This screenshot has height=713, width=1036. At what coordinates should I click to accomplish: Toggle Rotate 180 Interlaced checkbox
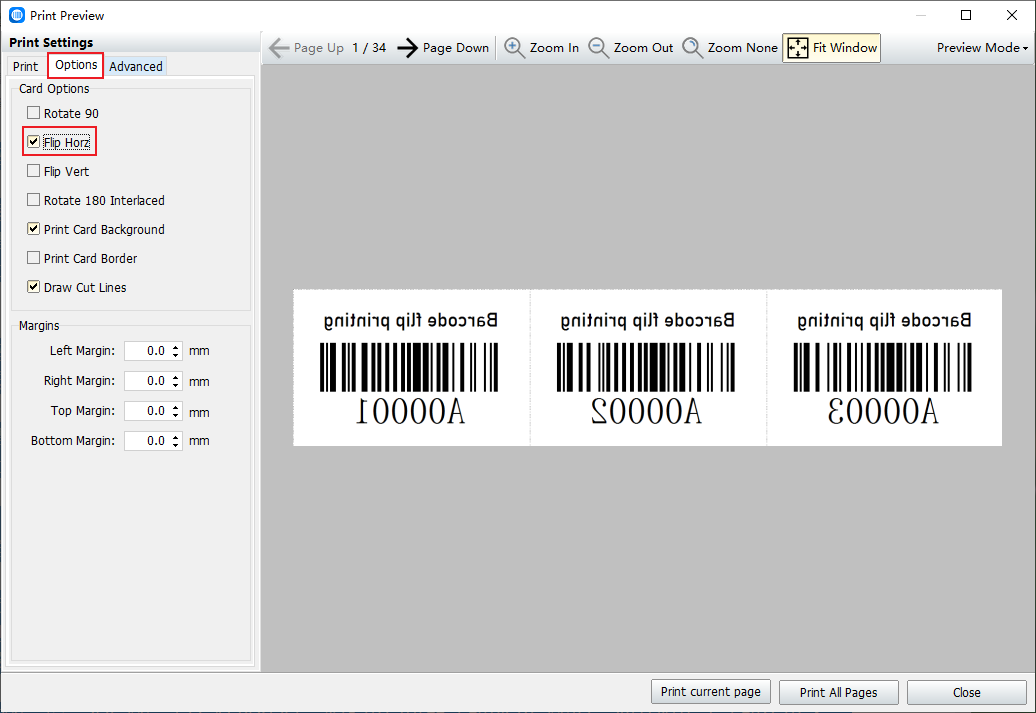[x=33, y=200]
